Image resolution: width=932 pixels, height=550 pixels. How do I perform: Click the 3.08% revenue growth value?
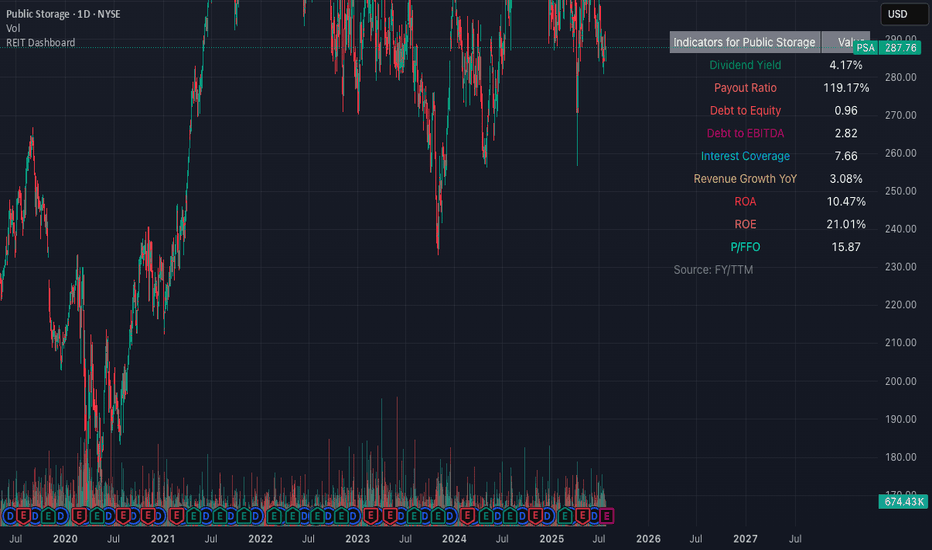[x=846, y=179]
